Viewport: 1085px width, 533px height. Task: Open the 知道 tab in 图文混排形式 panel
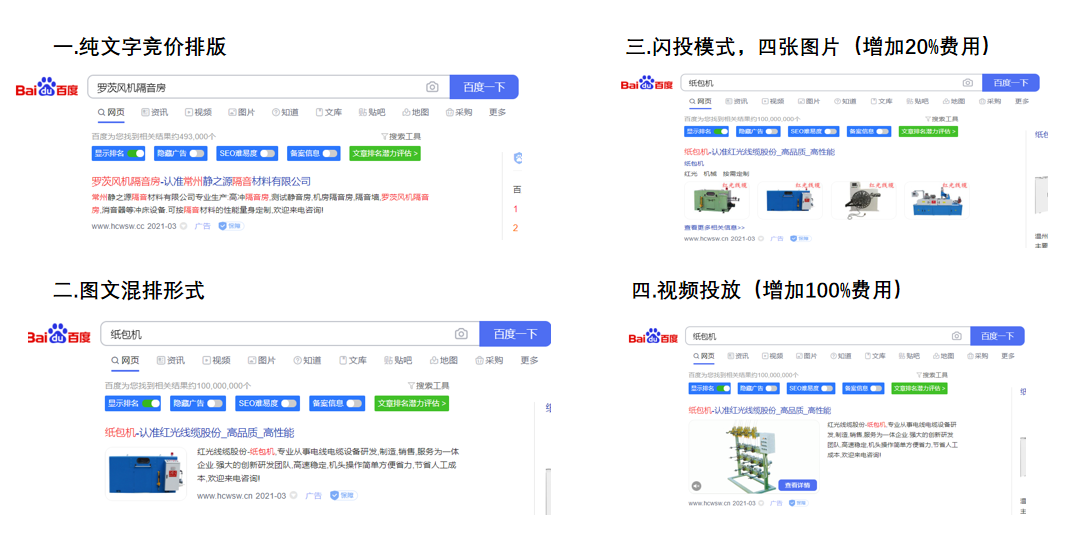(x=306, y=361)
